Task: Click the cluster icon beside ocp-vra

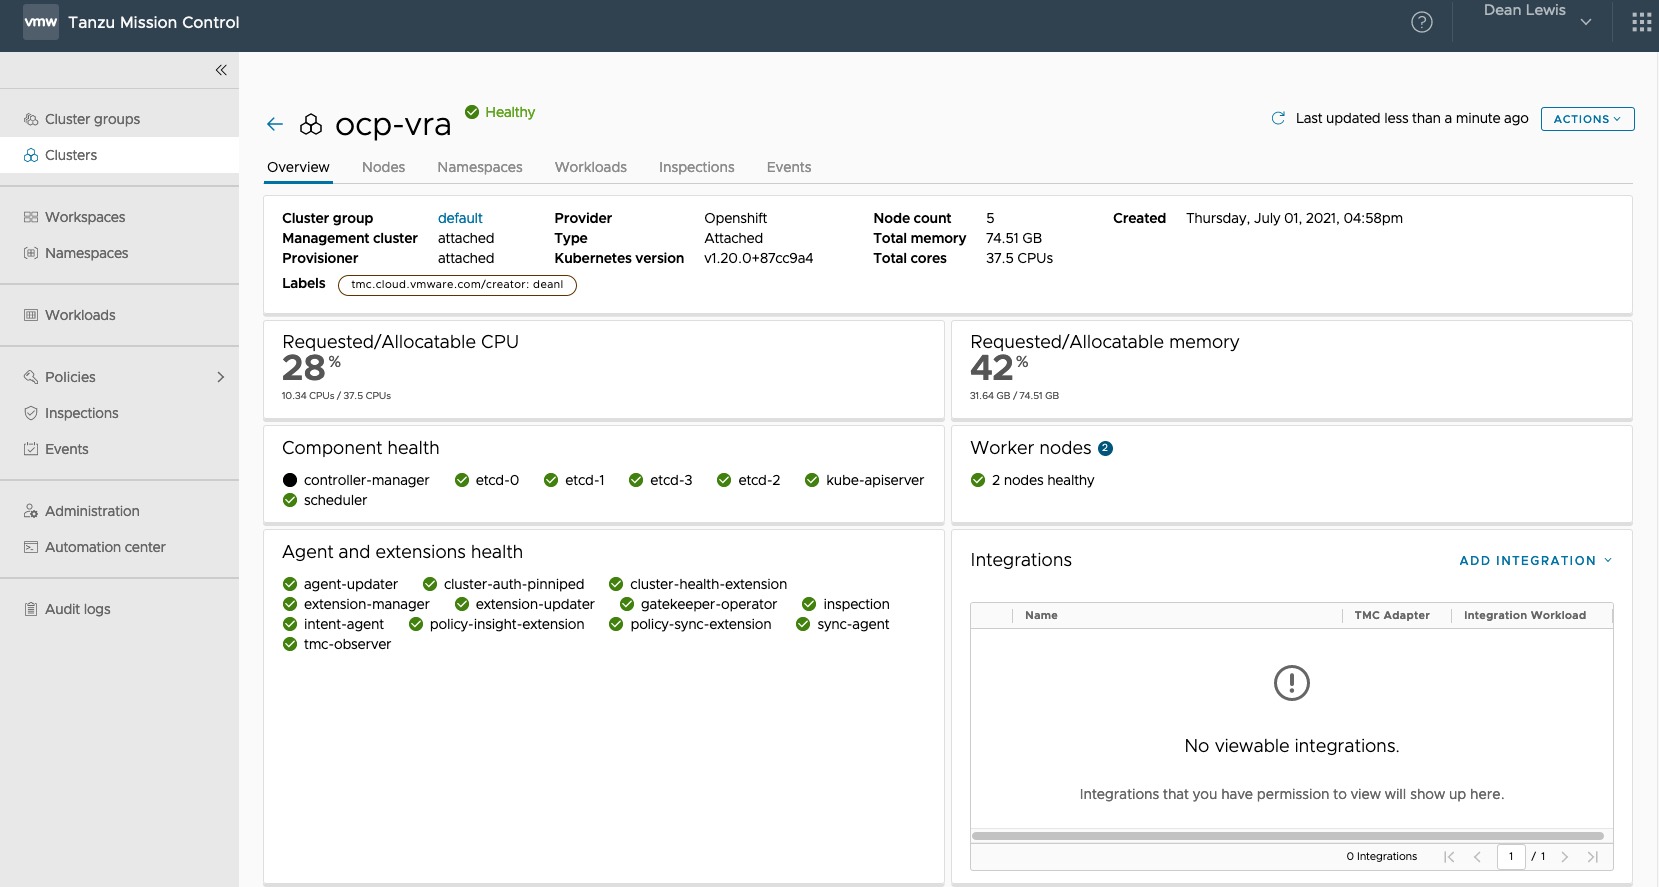Action: pos(311,124)
